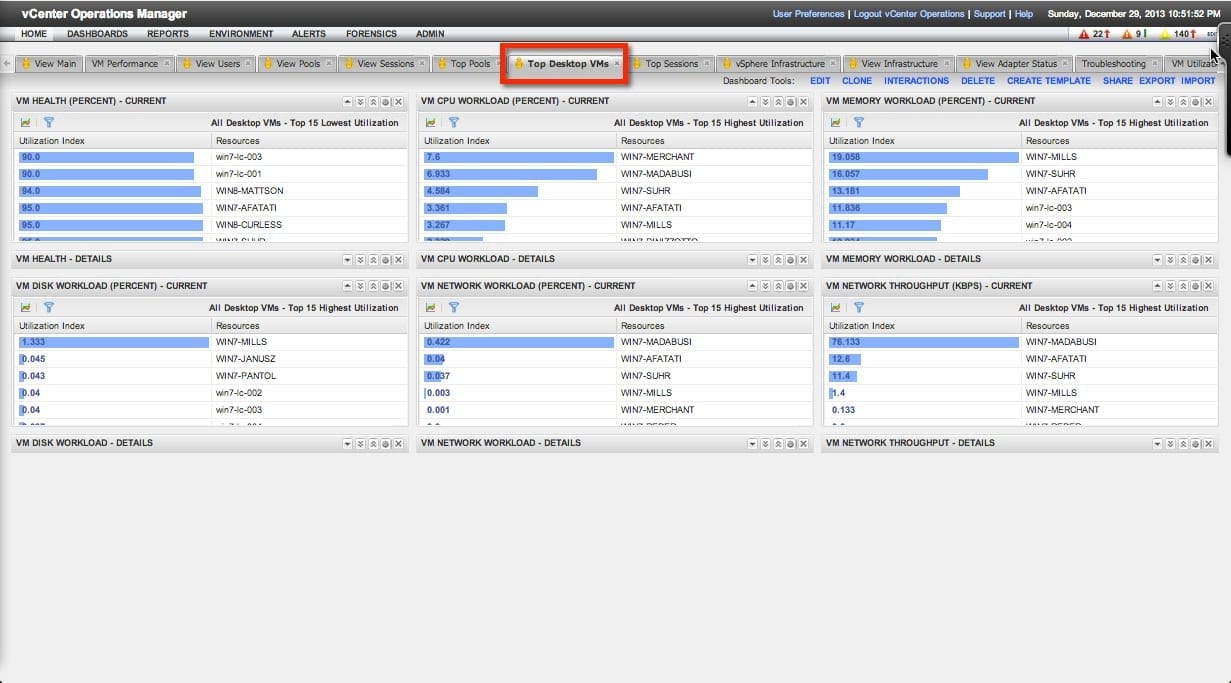
Task: Click the filter funnel in VM Memory Workload Current
Action: (x=858, y=123)
